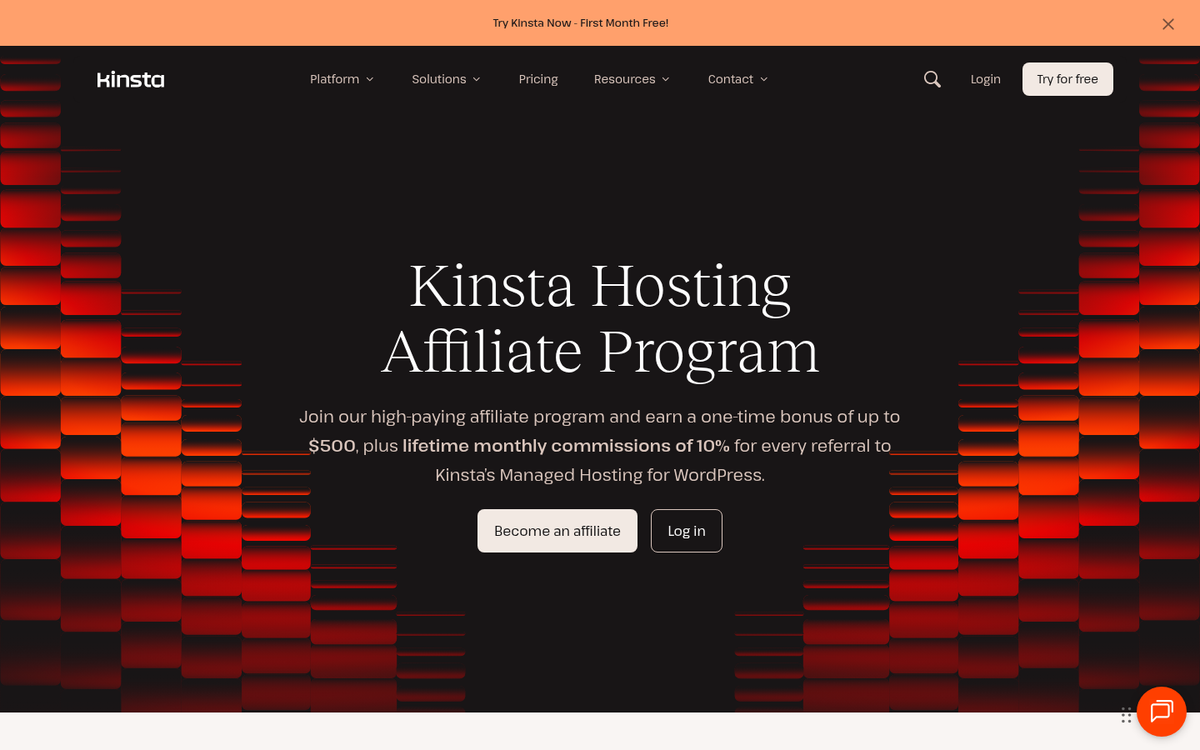The image size is (1200, 750).
Task: Open the search icon in navigation
Action: pos(932,79)
